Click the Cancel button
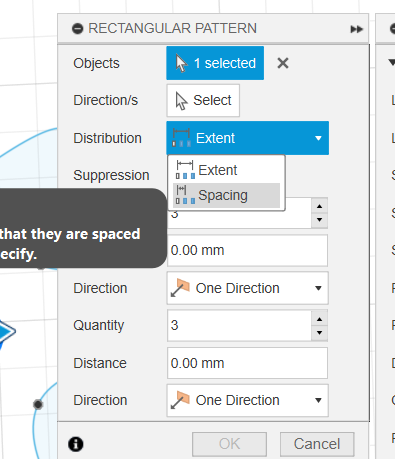Image resolution: width=395 pixels, height=459 pixels. [317, 444]
